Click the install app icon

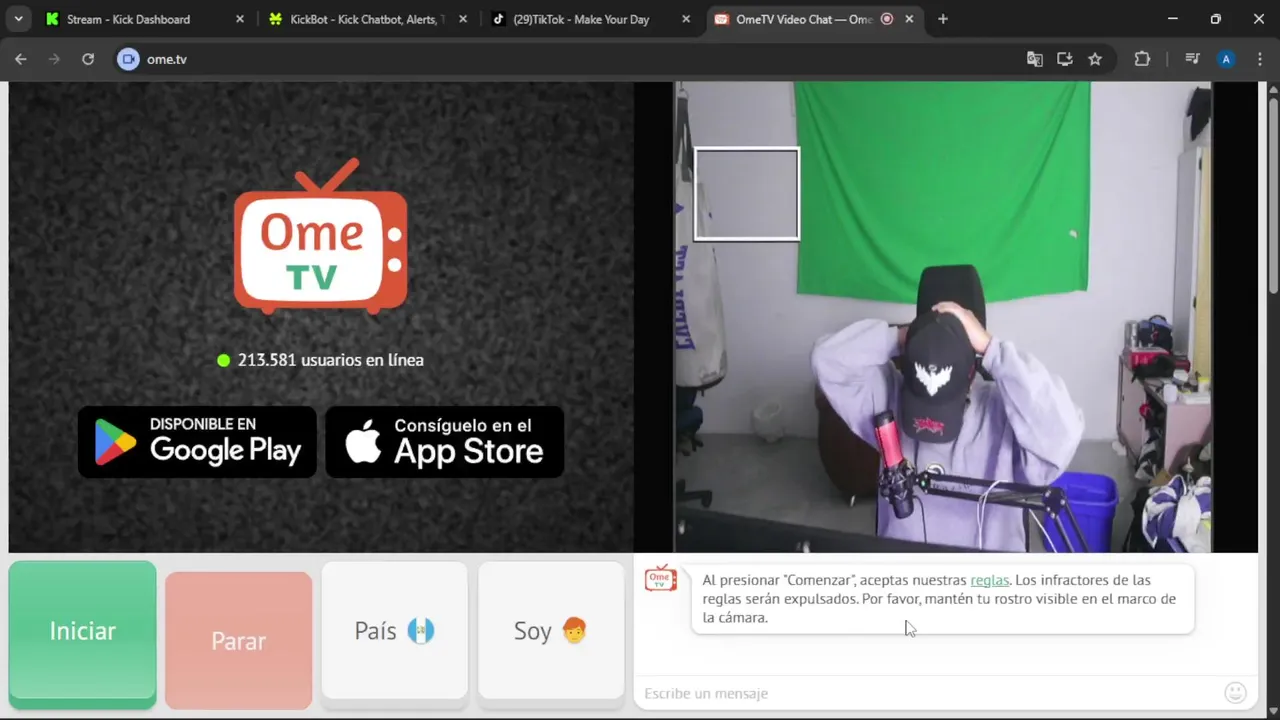click(1065, 59)
